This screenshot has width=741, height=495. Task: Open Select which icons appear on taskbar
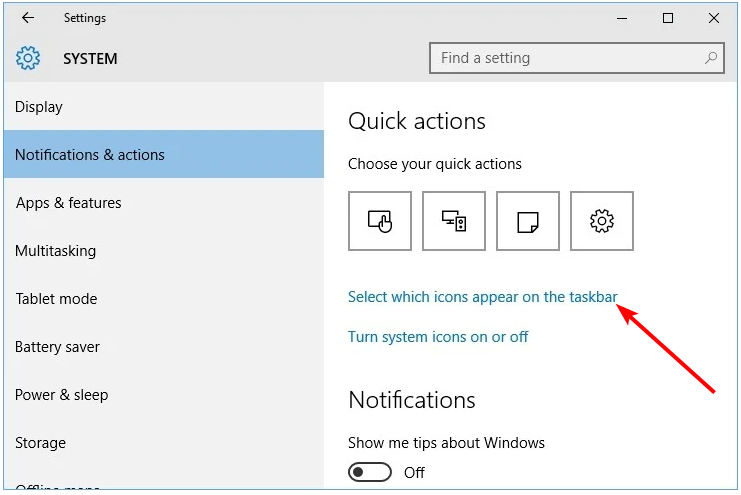(x=482, y=297)
